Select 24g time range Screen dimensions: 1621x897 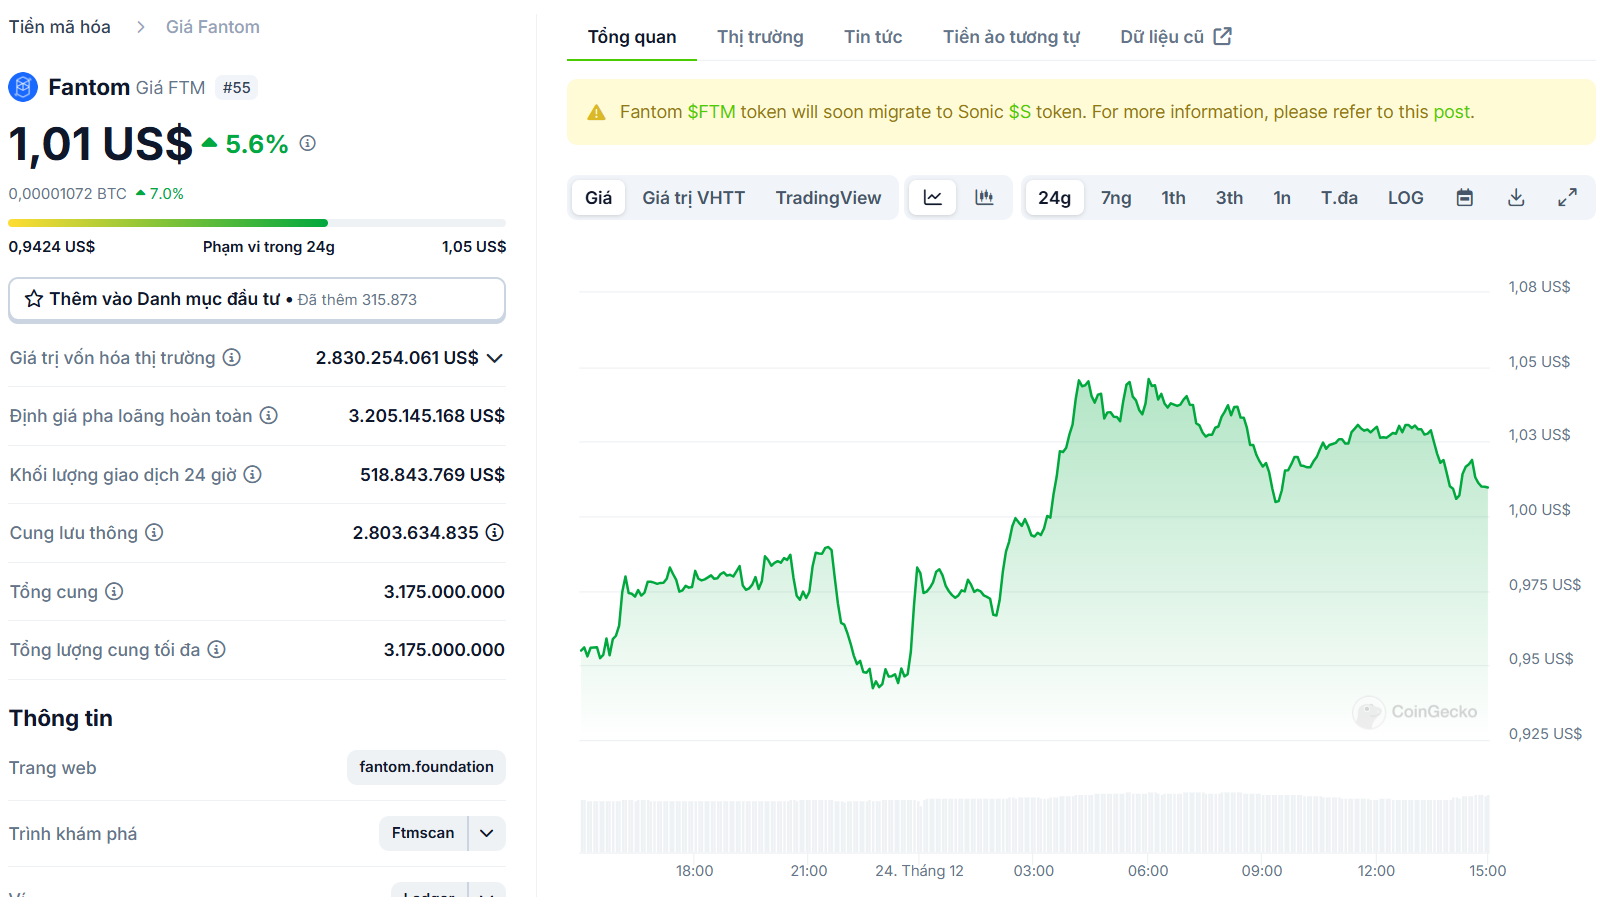(1054, 197)
